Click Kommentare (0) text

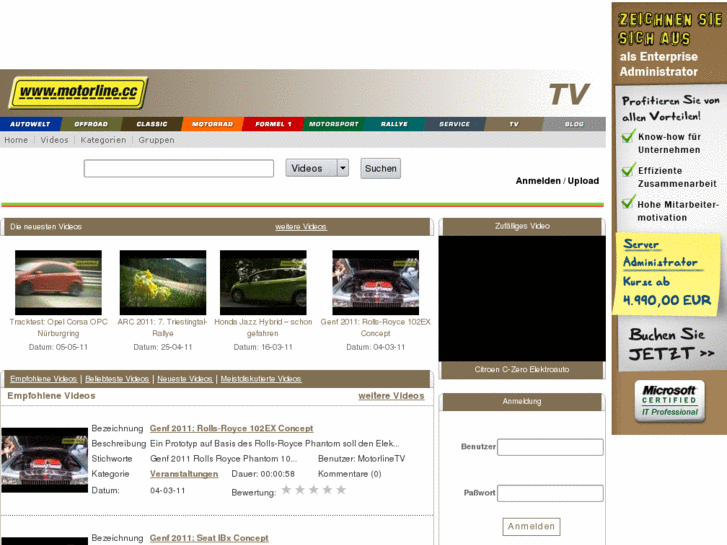350,474
